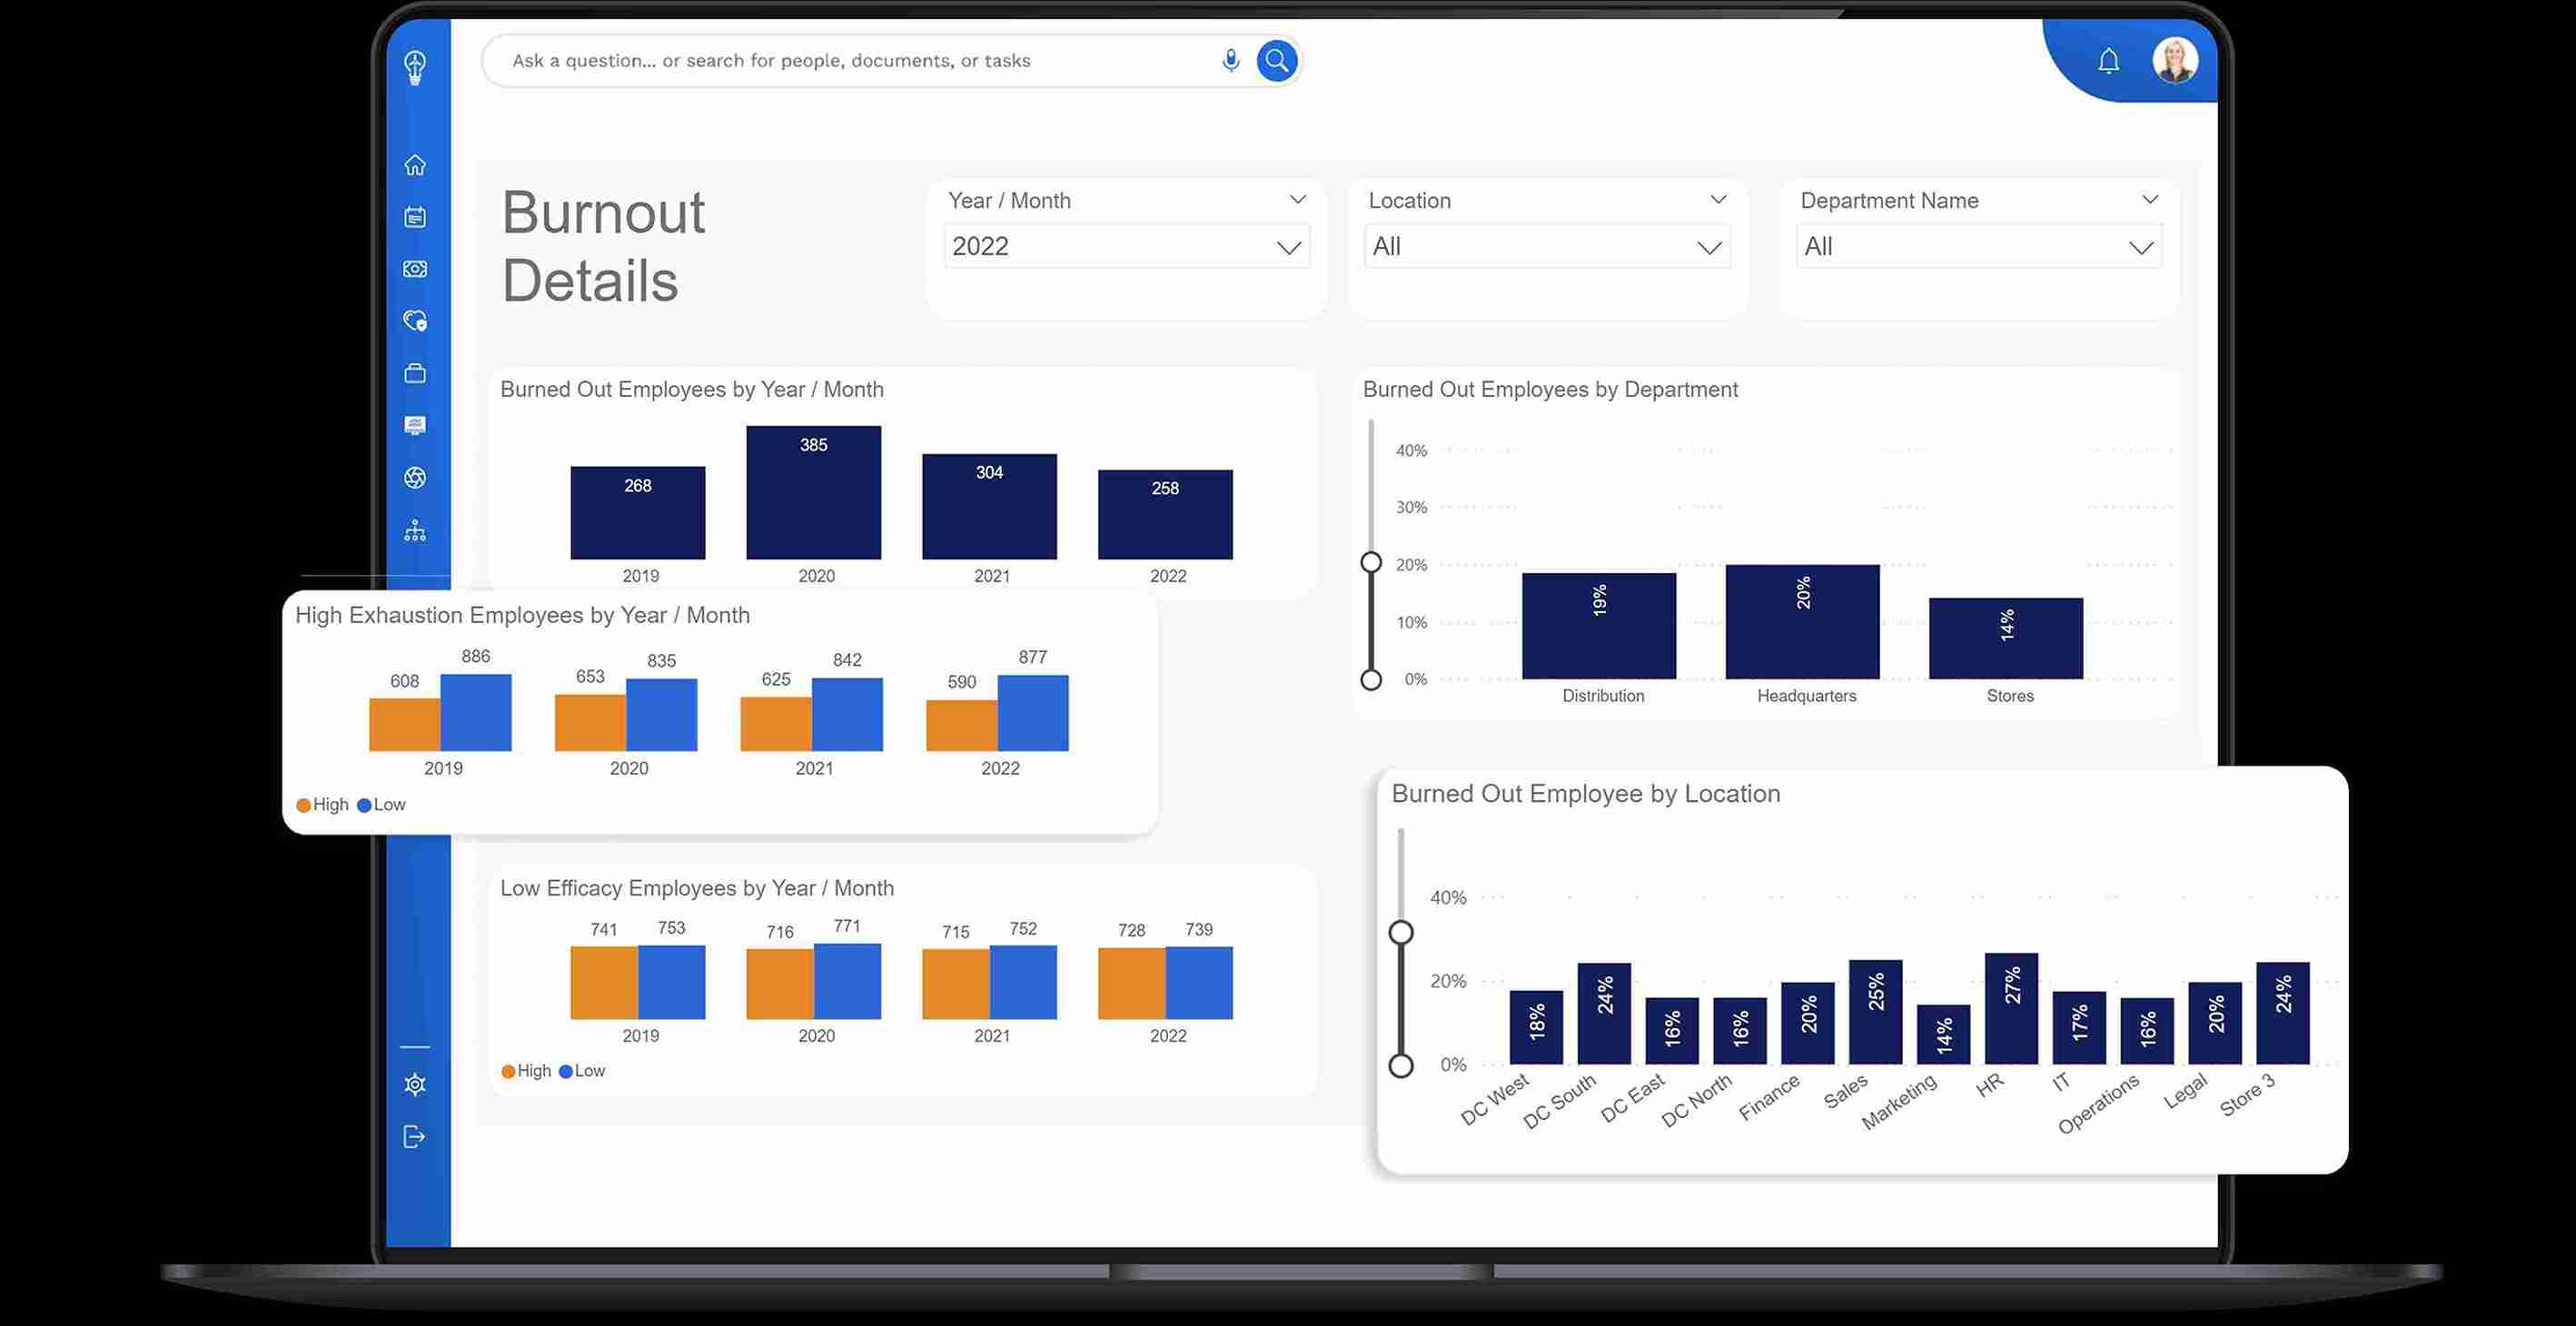Open the calendar icon in sidebar
The height and width of the screenshot is (1326, 2576).
[415, 217]
